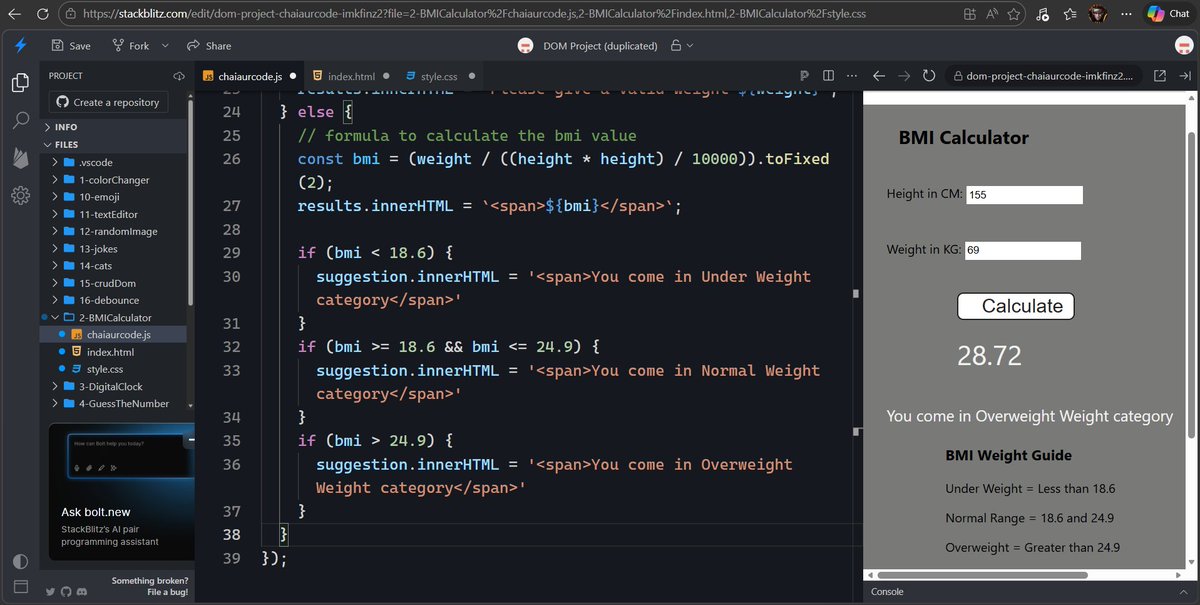Expand the .vscode folder

pos(113,163)
